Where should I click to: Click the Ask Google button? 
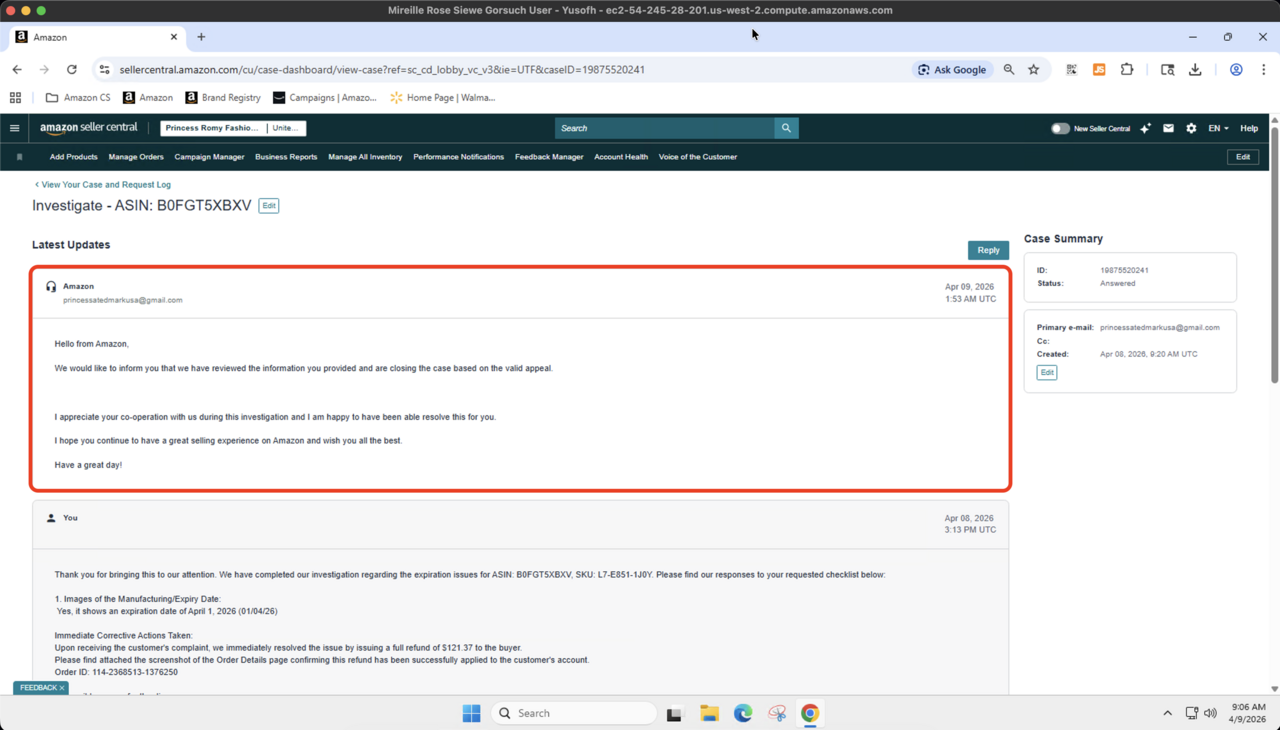[952, 70]
